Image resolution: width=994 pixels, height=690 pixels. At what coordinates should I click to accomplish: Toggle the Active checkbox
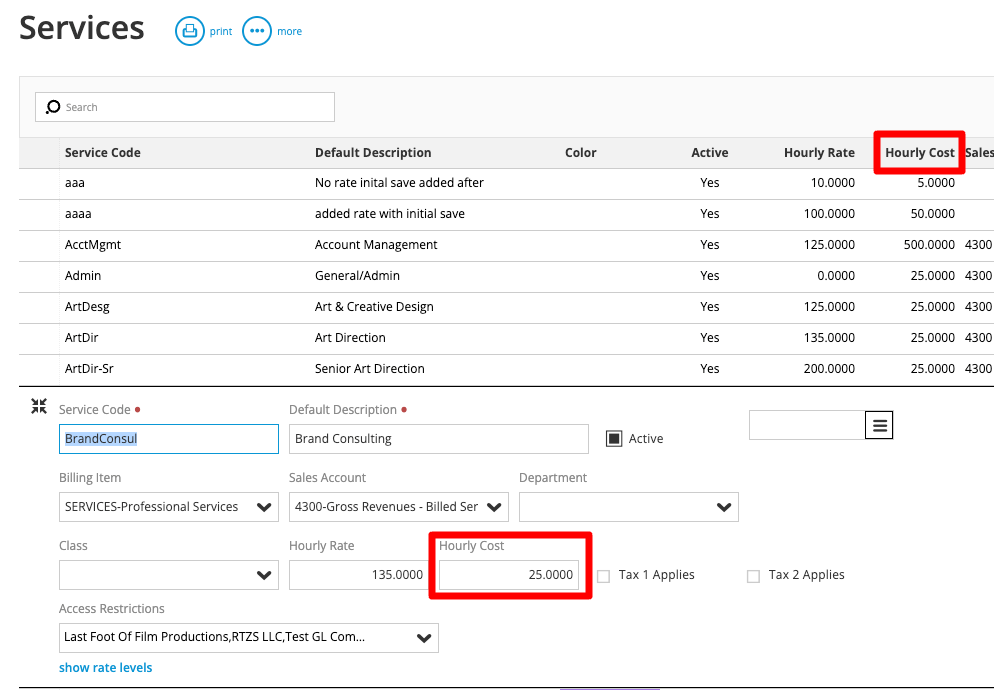click(x=614, y=438)
